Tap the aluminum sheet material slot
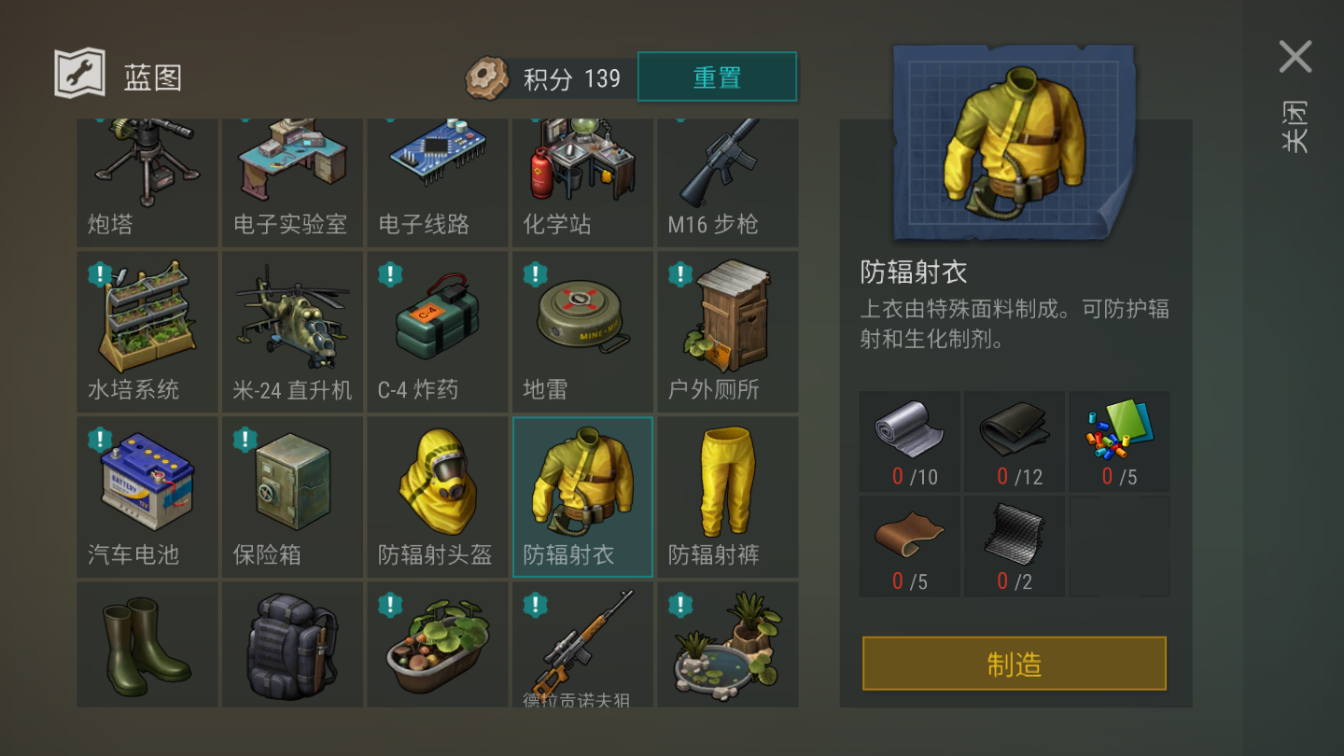This screenshot has height=756, width=1344. (x=910, y=441)
